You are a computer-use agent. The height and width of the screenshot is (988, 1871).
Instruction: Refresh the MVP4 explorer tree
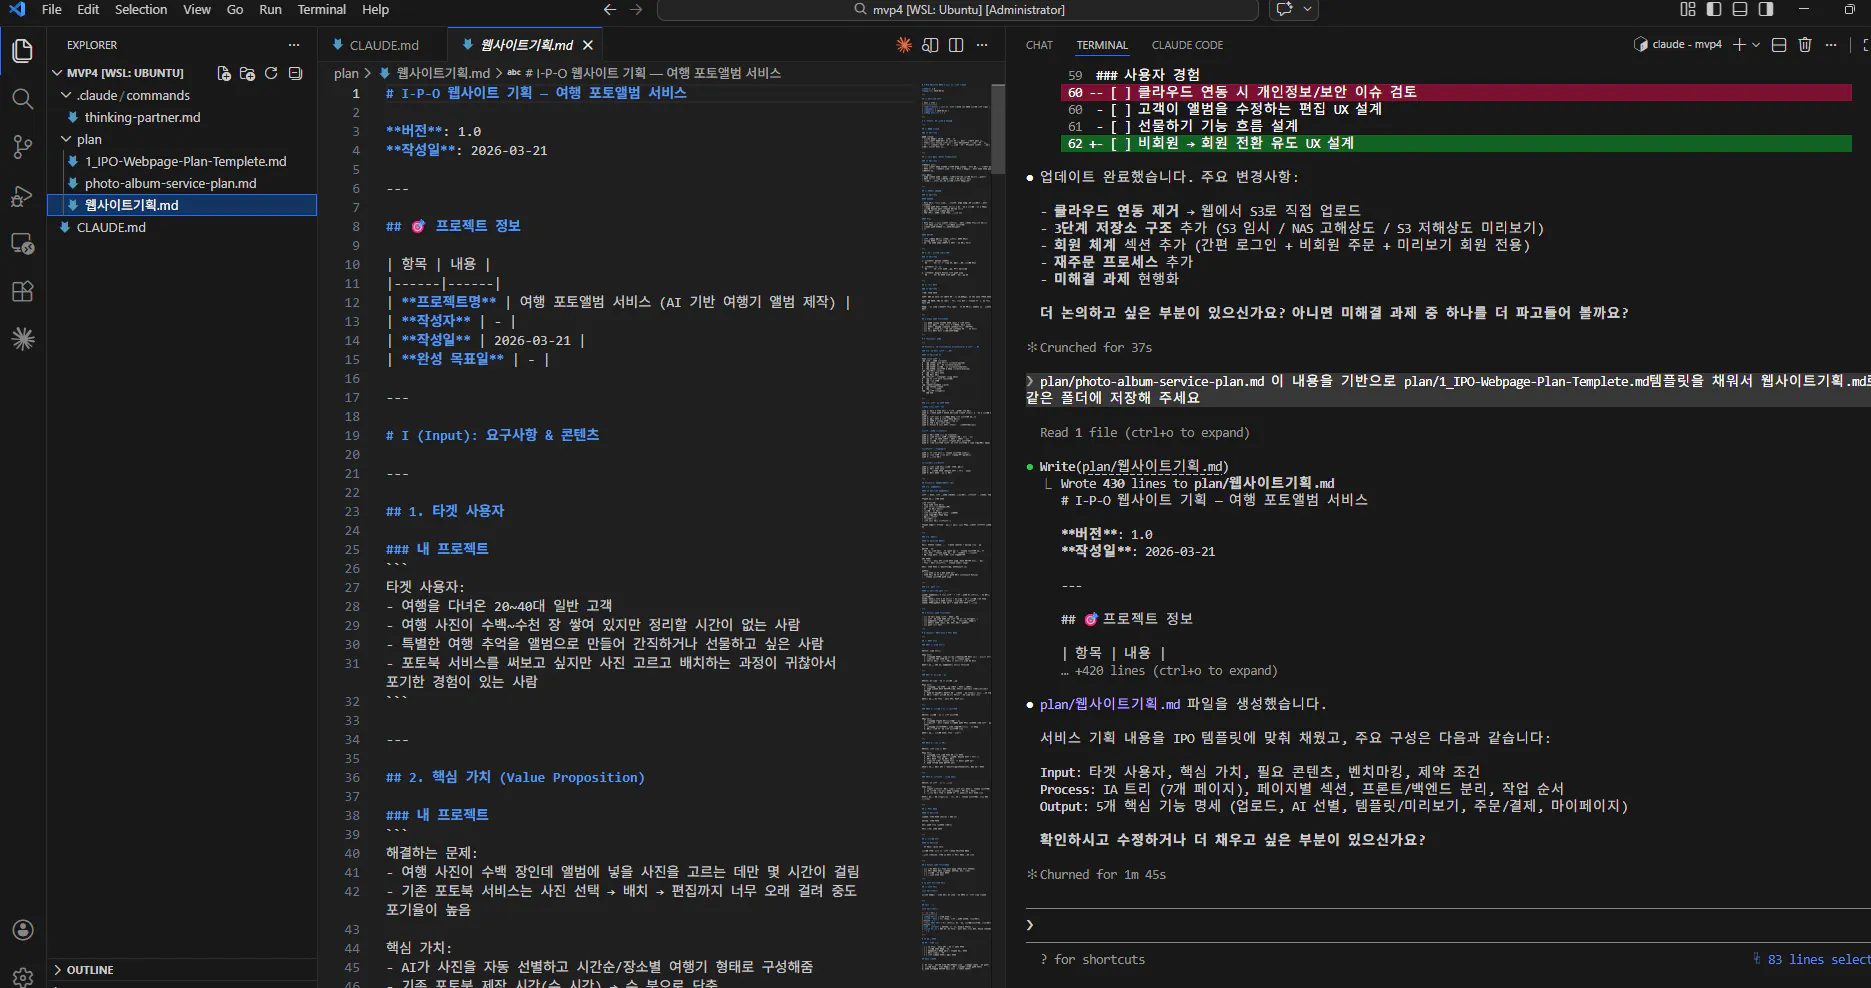pyautogui.click(x=271, y=73)
